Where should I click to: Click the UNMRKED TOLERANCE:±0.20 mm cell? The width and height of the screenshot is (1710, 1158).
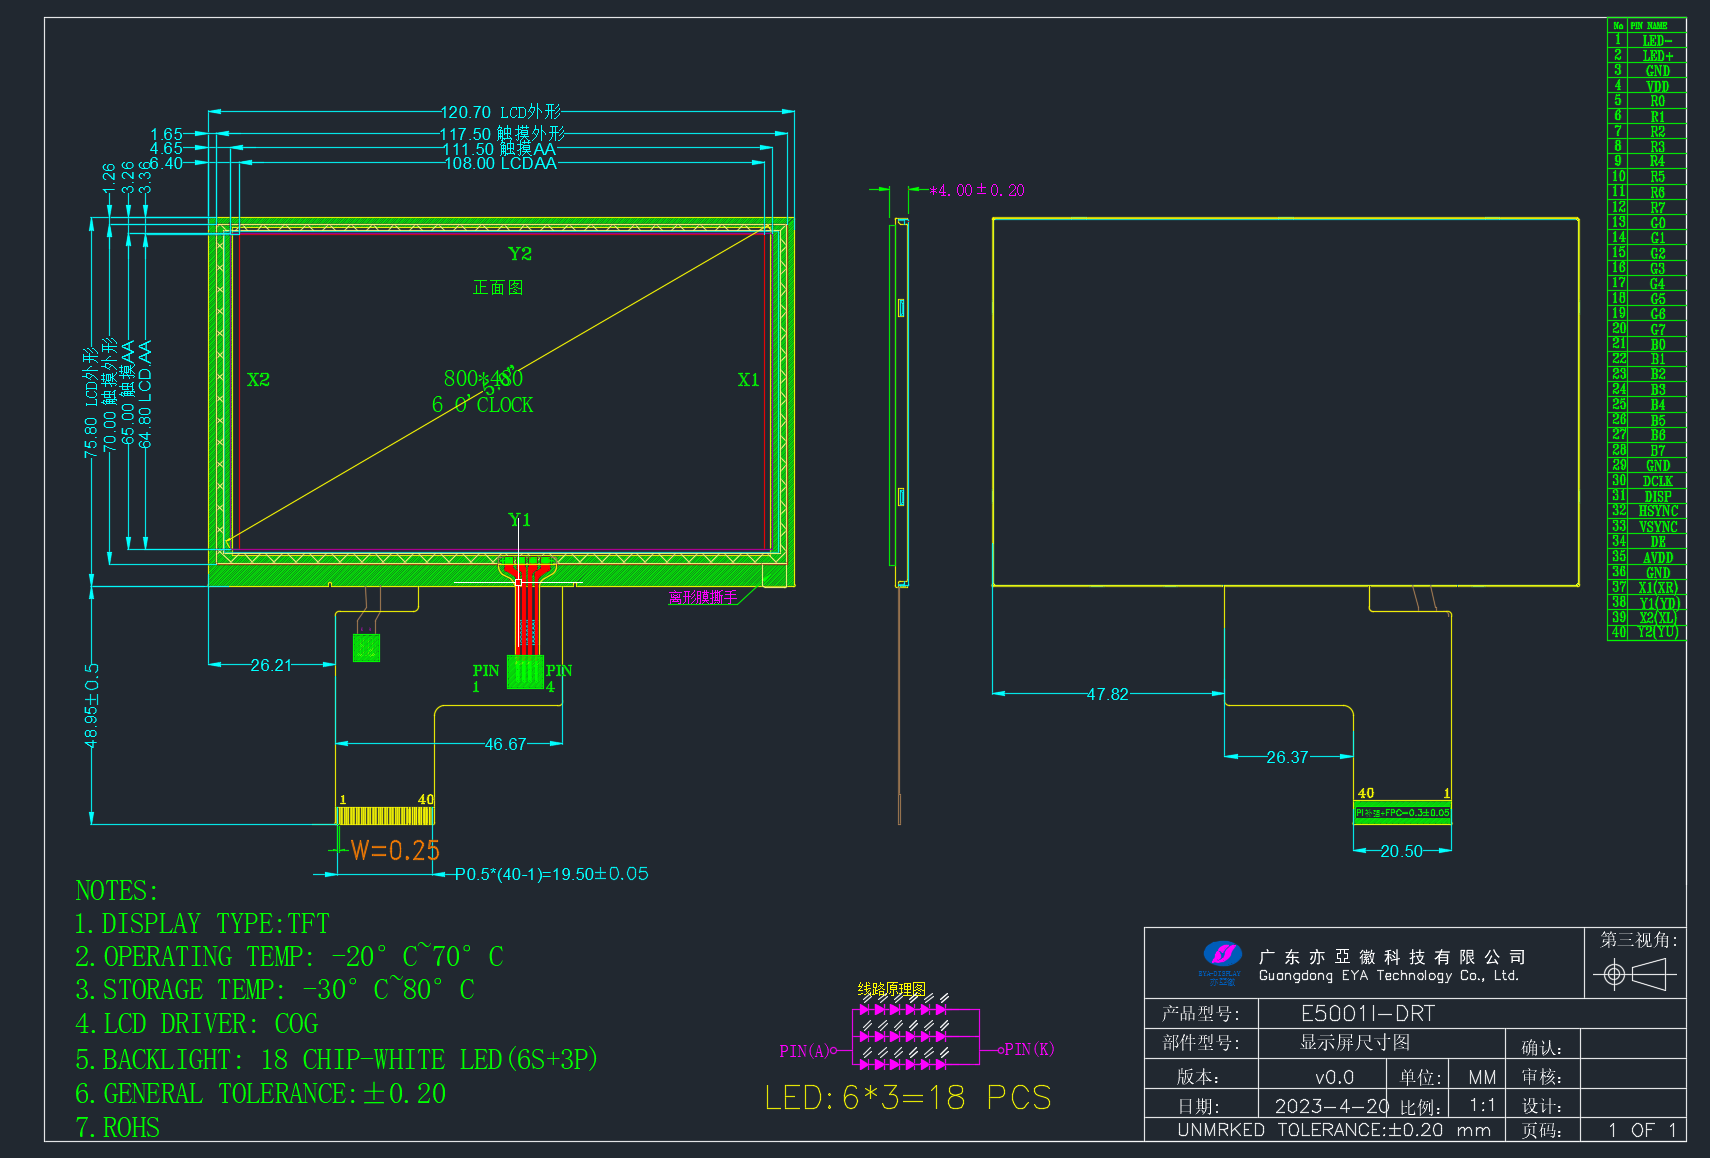1334,1130
